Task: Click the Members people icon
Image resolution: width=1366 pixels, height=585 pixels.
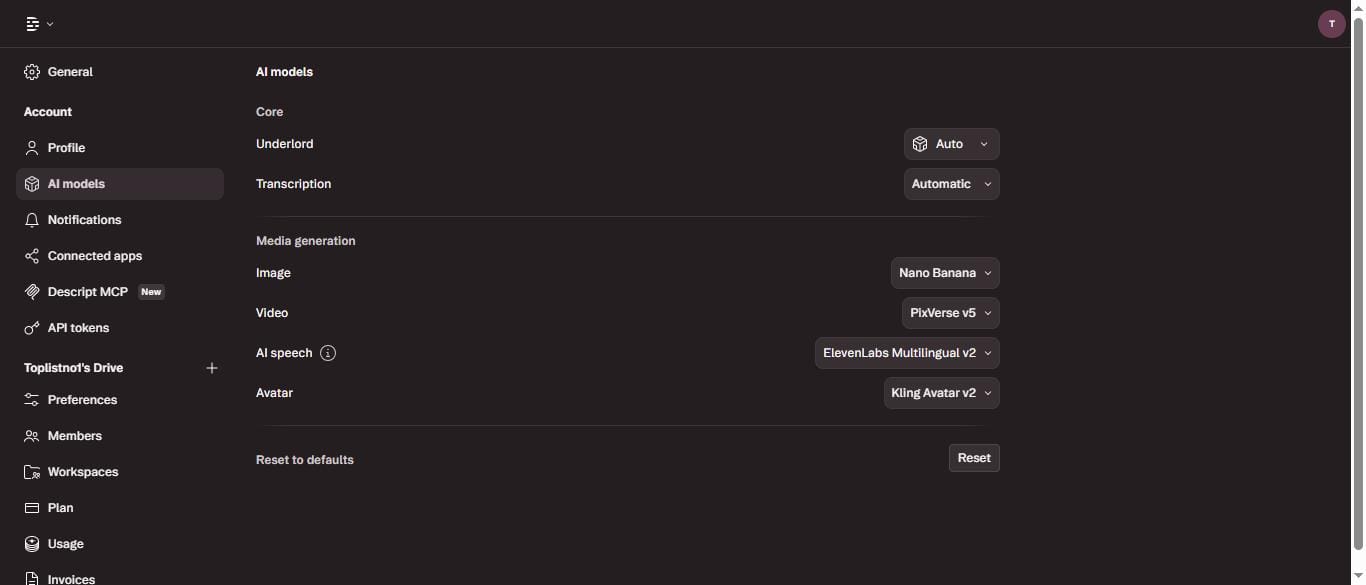Action: [32, 436]
